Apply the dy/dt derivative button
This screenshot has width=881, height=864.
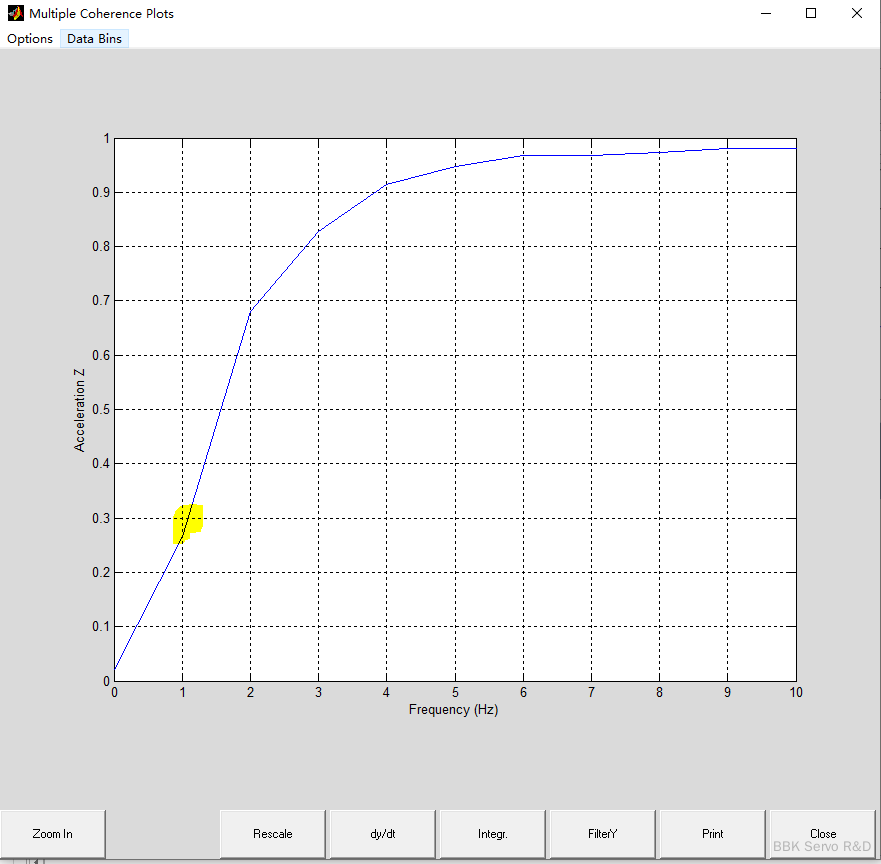[x=382, y=834]
